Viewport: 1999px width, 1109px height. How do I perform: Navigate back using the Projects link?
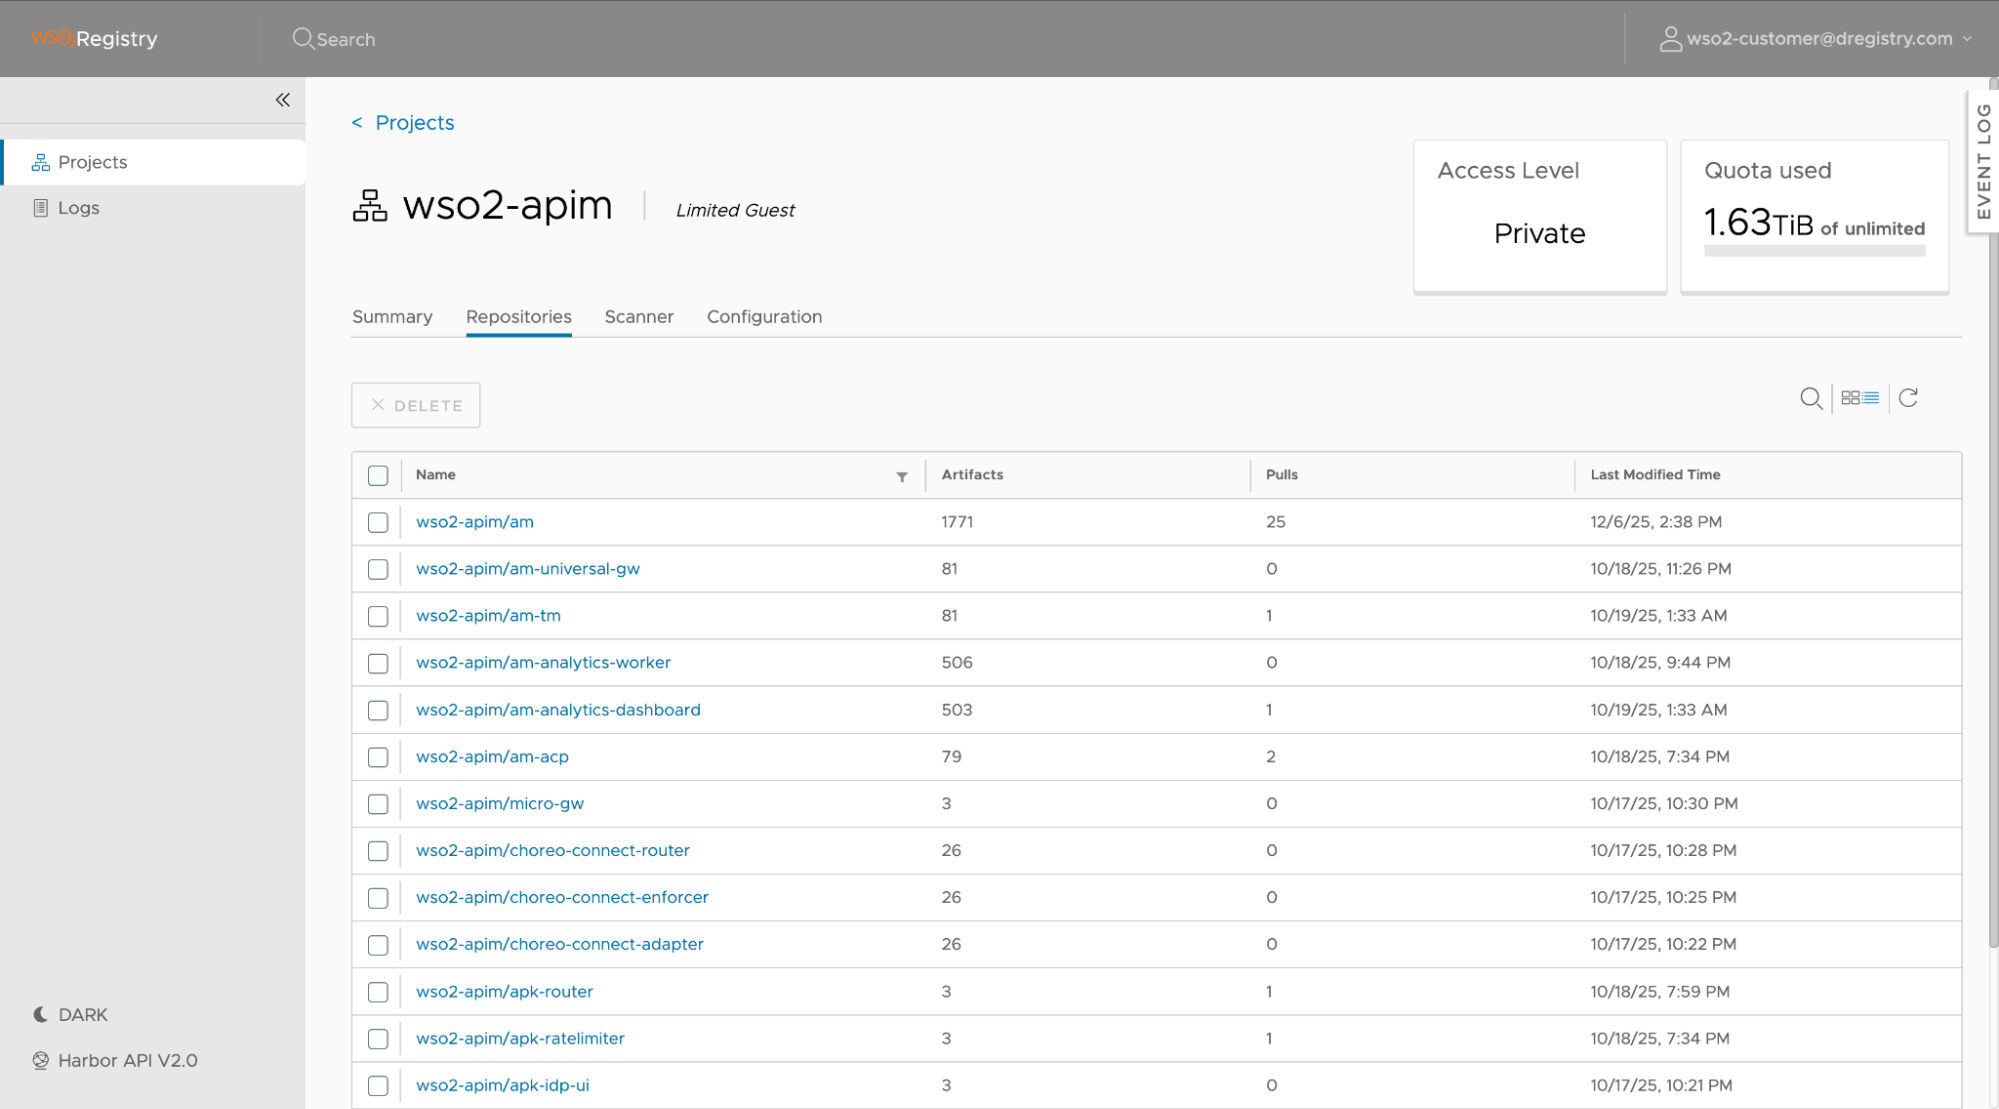coord(403,122)
